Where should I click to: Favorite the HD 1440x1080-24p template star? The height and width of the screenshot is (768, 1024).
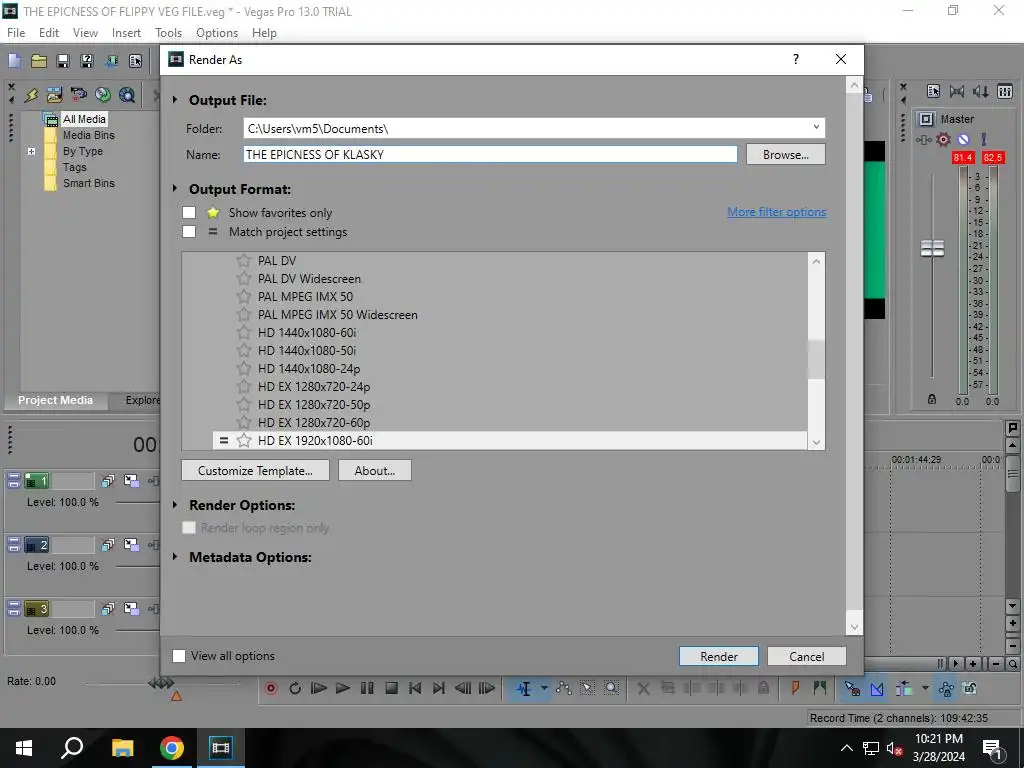pos(244,368)
